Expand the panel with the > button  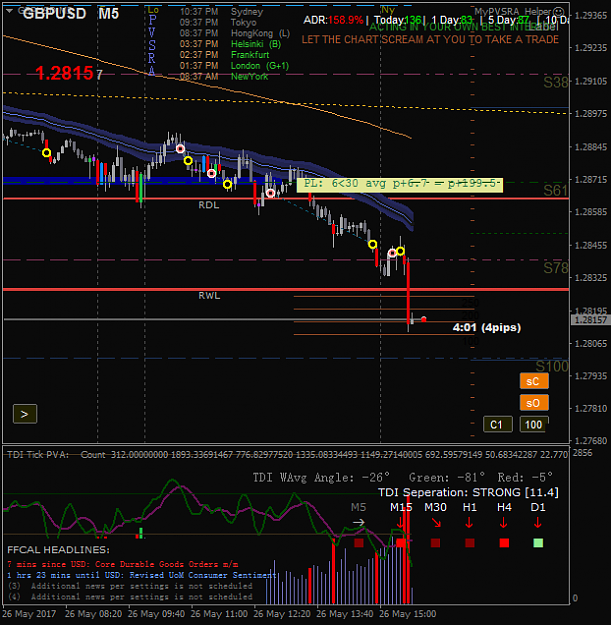[x=25, y=414]
